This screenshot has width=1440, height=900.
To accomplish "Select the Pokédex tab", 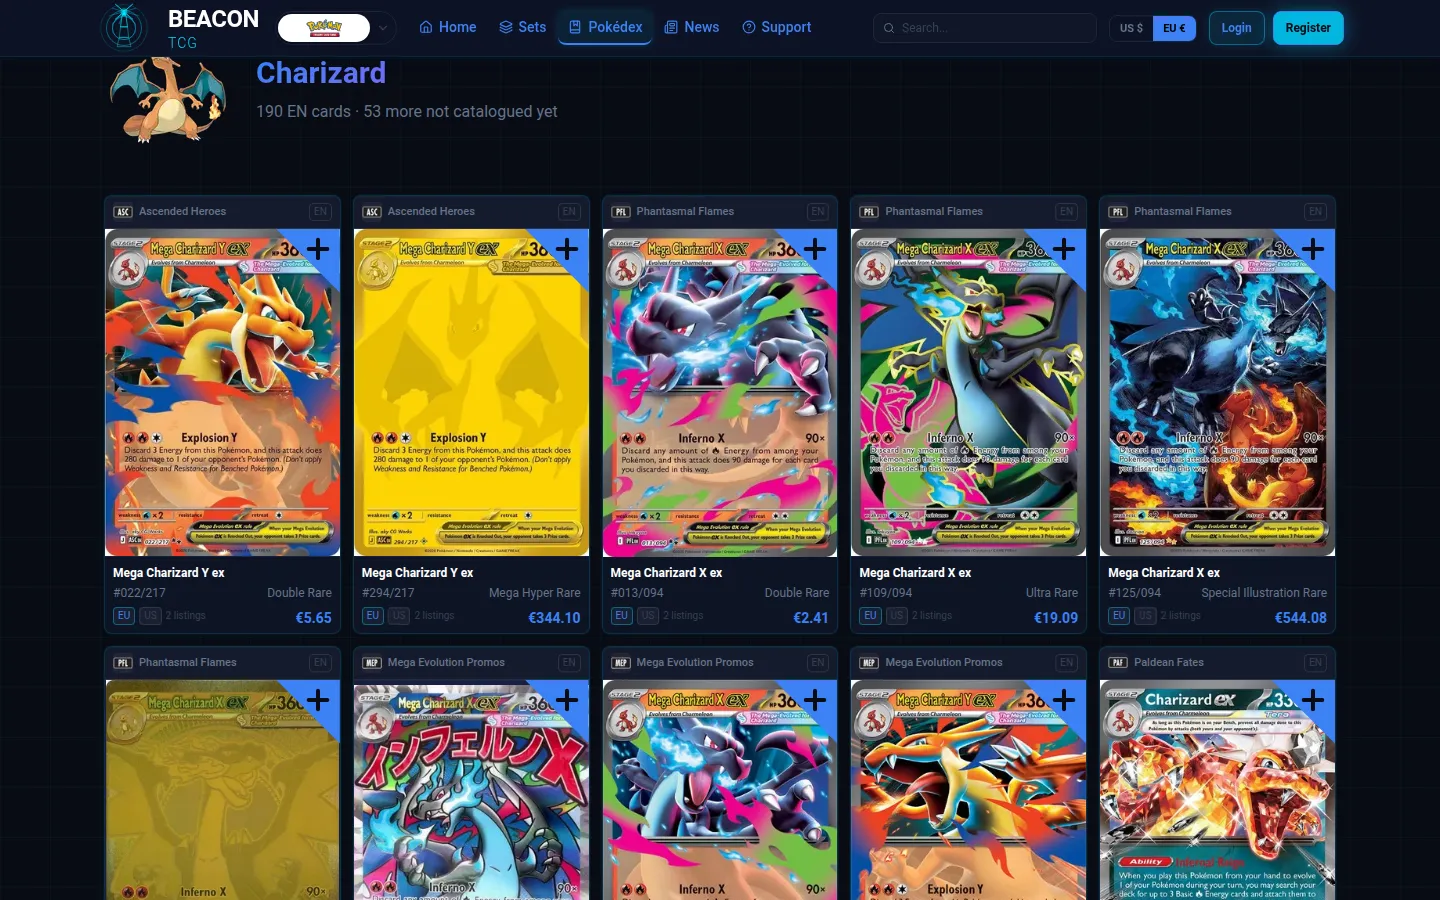I will tap(605, 27).
